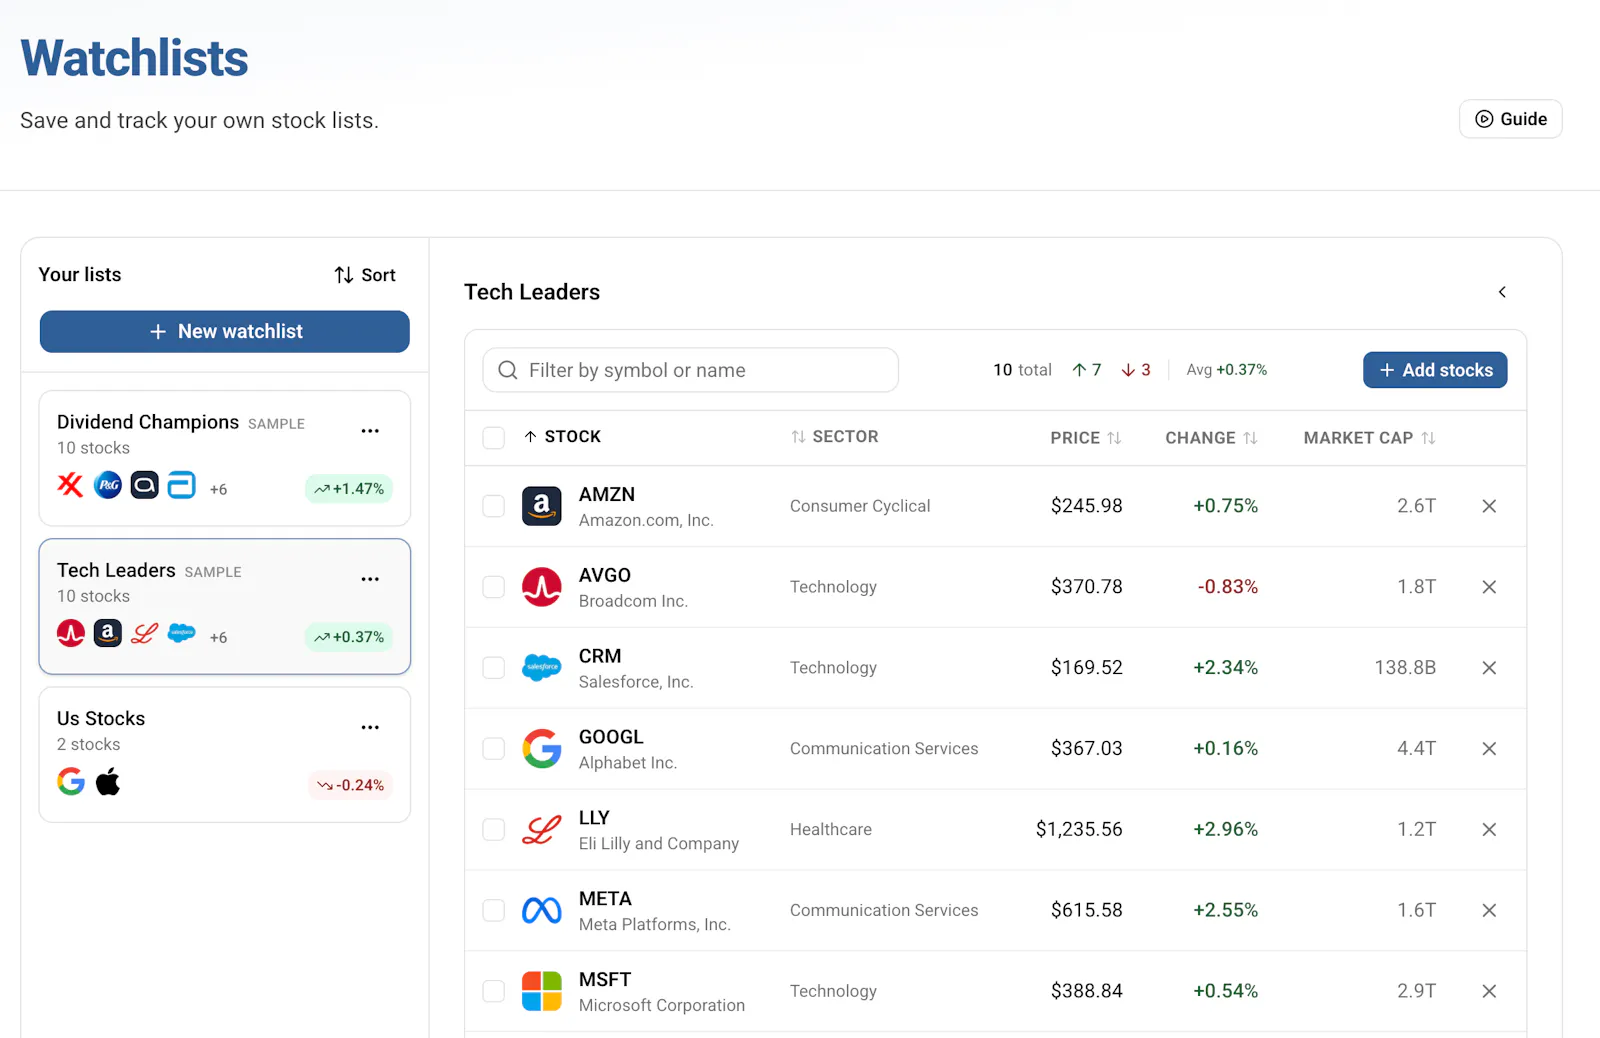Click the $1,235.56 price cell
Viewport: 1600px width, 1038px height.
point(1079,829)
